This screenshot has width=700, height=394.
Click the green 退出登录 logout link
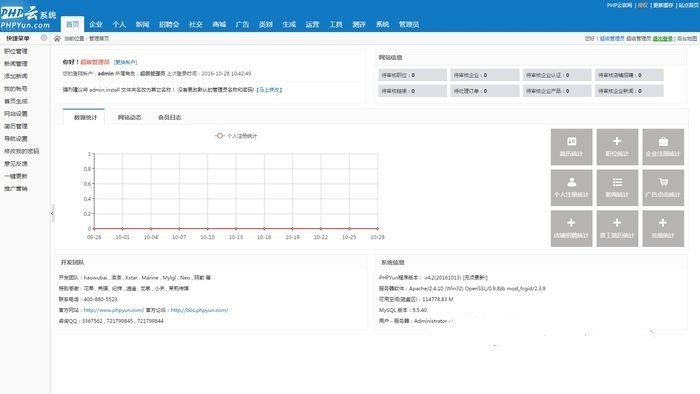[x=662, y=39]
